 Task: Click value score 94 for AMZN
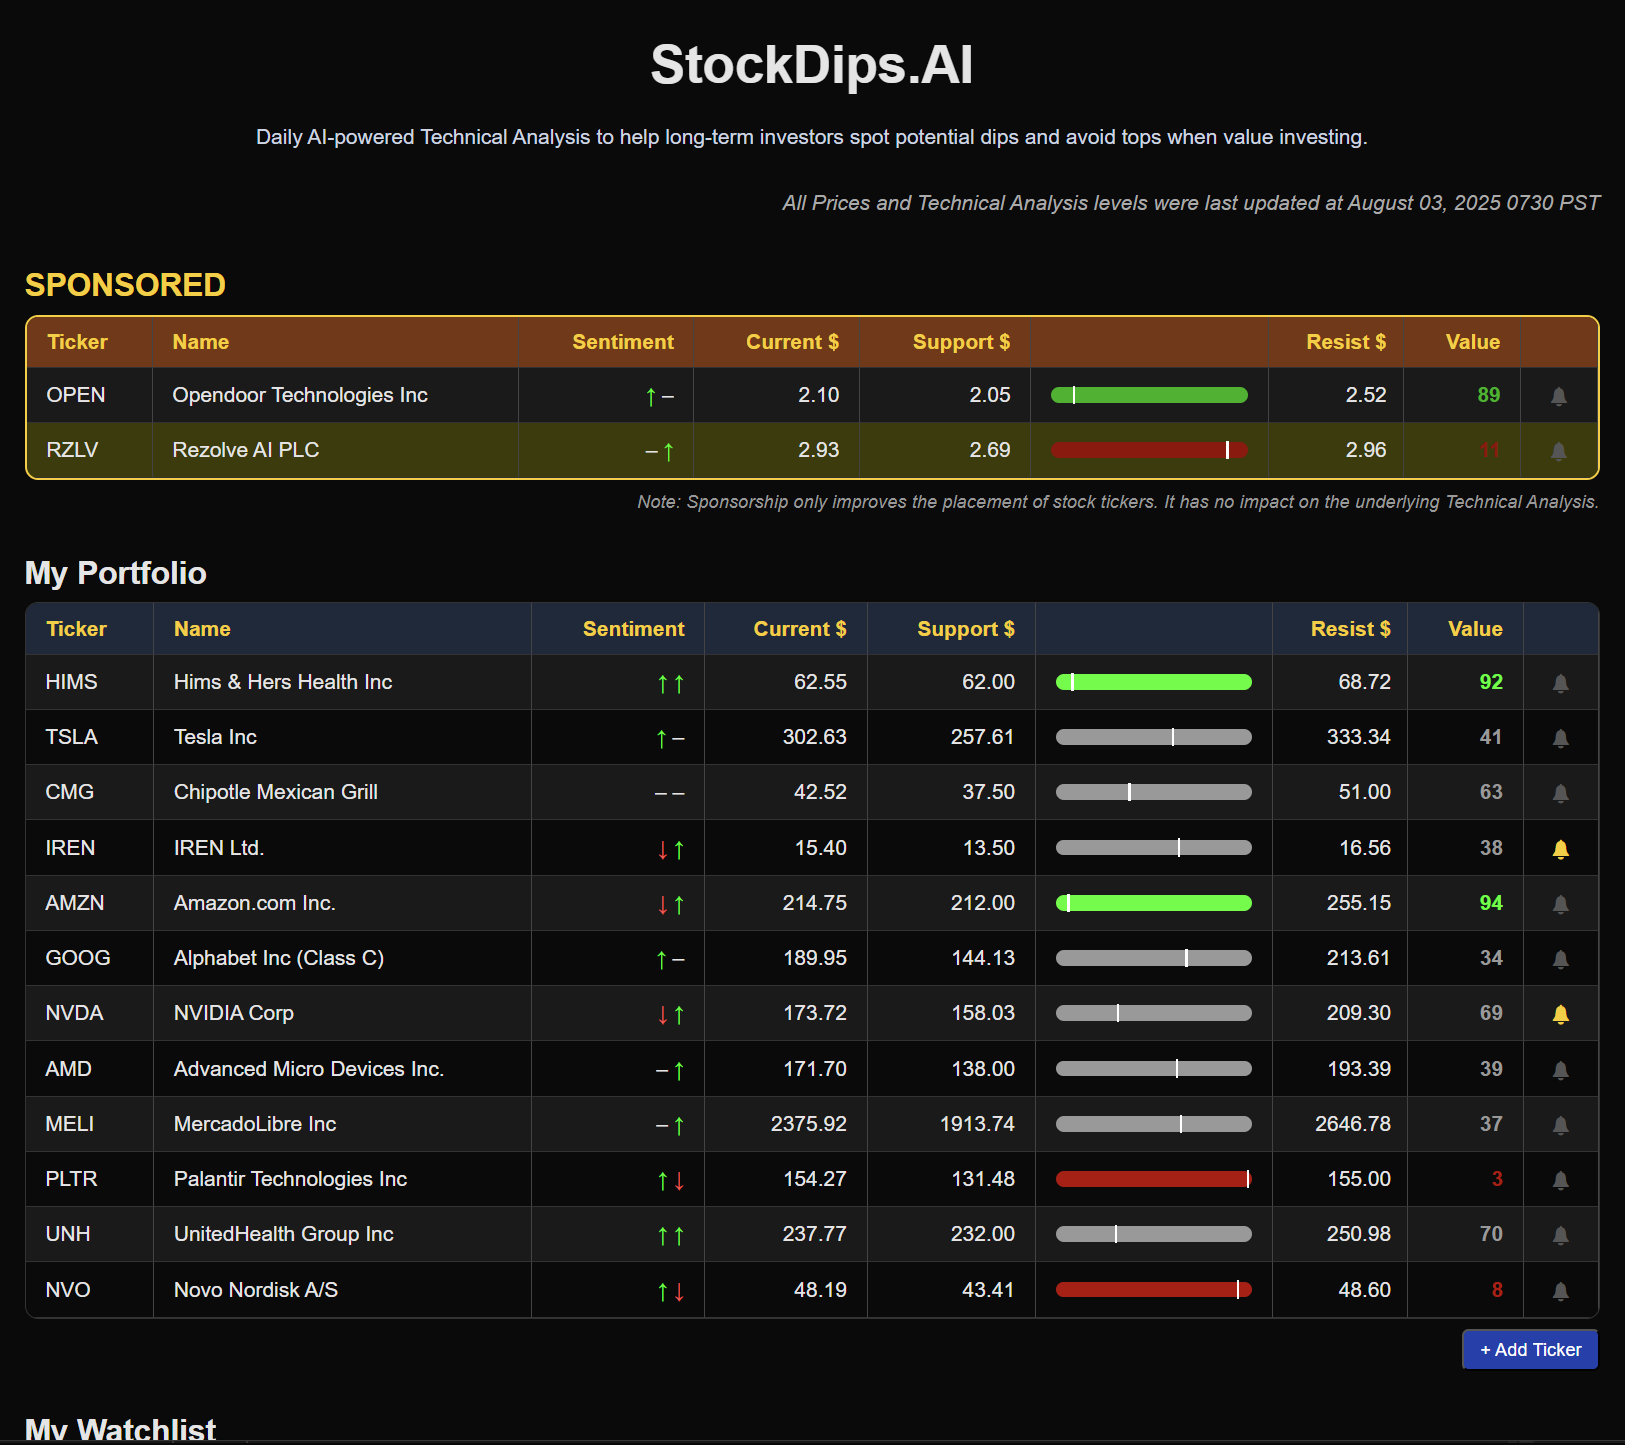pos(1491,903)
